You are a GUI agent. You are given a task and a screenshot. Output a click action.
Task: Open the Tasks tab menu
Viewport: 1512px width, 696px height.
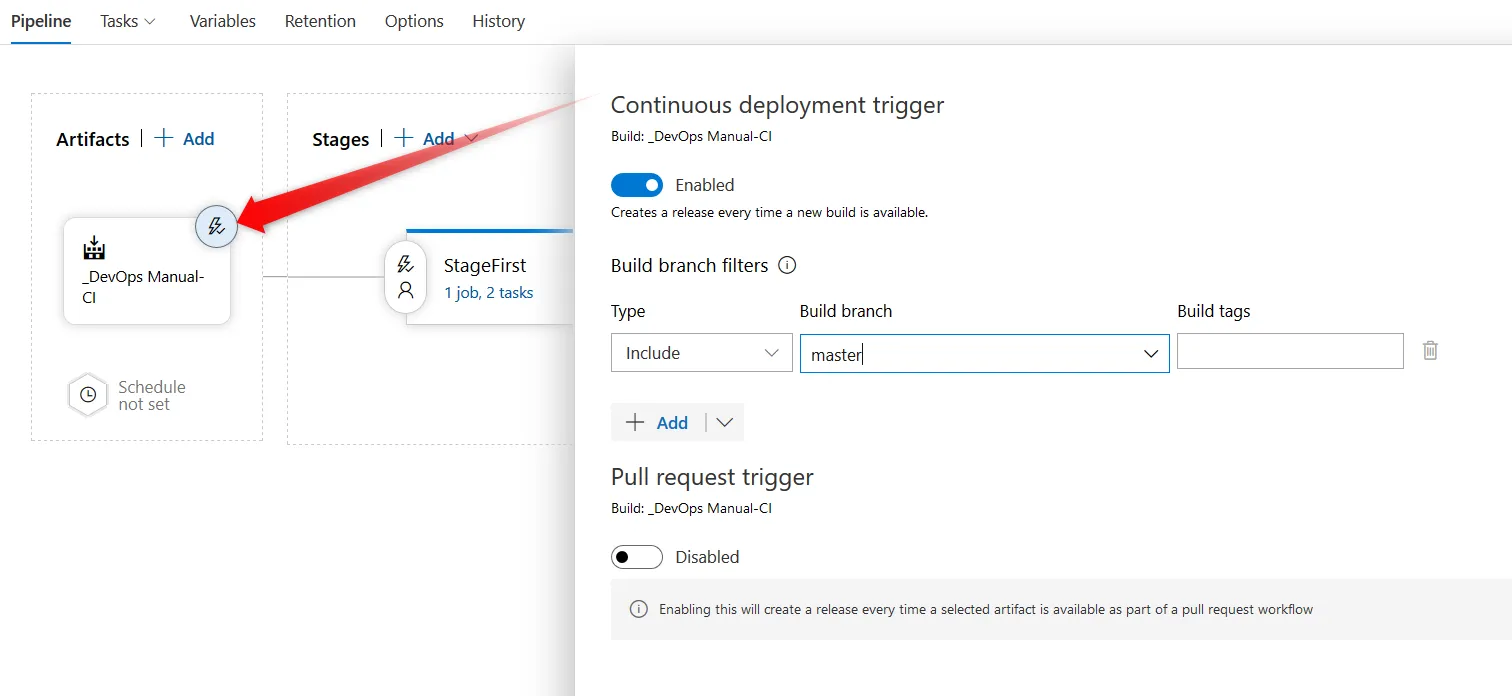tap(128, 21)
